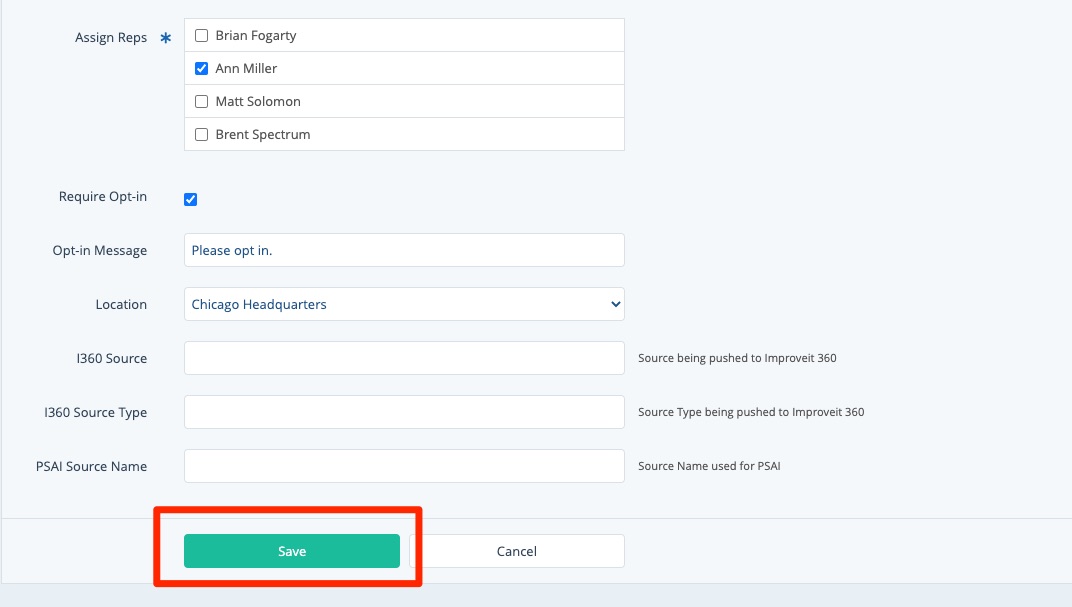
Task: Tick the Matt Solomon checkbox
Action: pyautogui.click(x=201, y=102)
